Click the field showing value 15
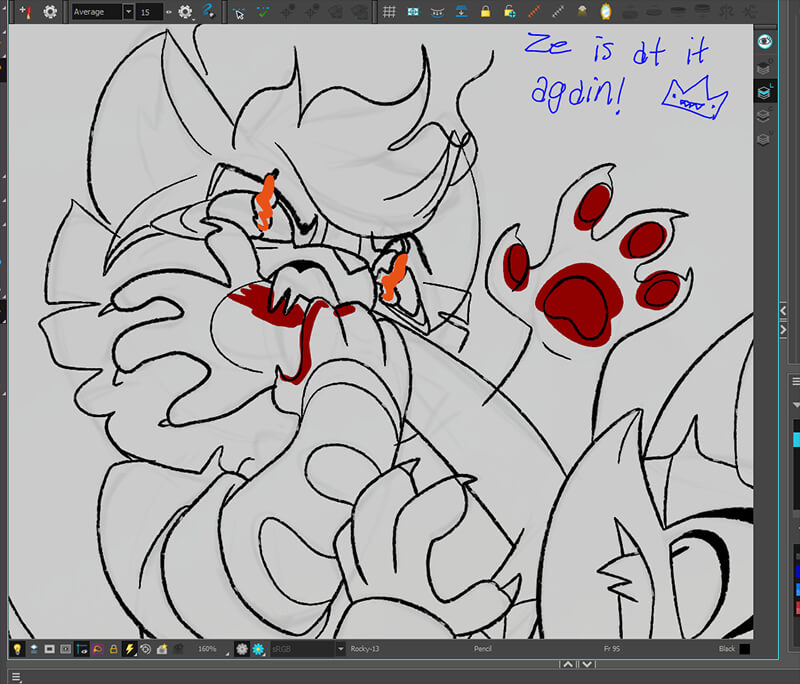The width and height of the screenshot is (800, 684). click(x=149, y=12)
